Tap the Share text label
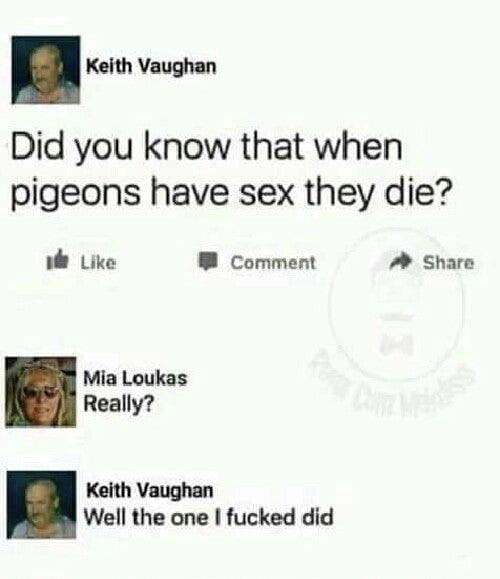This screenshot has height=579, width=500. coord(448,263)
